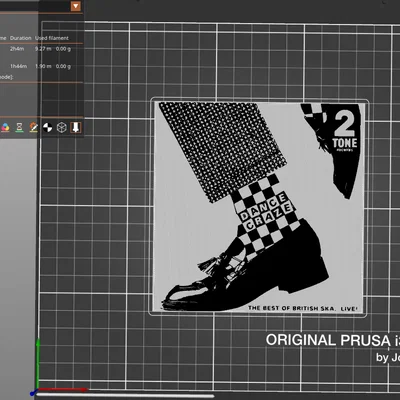Image resolution: width=400 pixels, height=400 pixels.
Task: Toggle the tool marker pencil icon
Action: [x=34, y=127]
